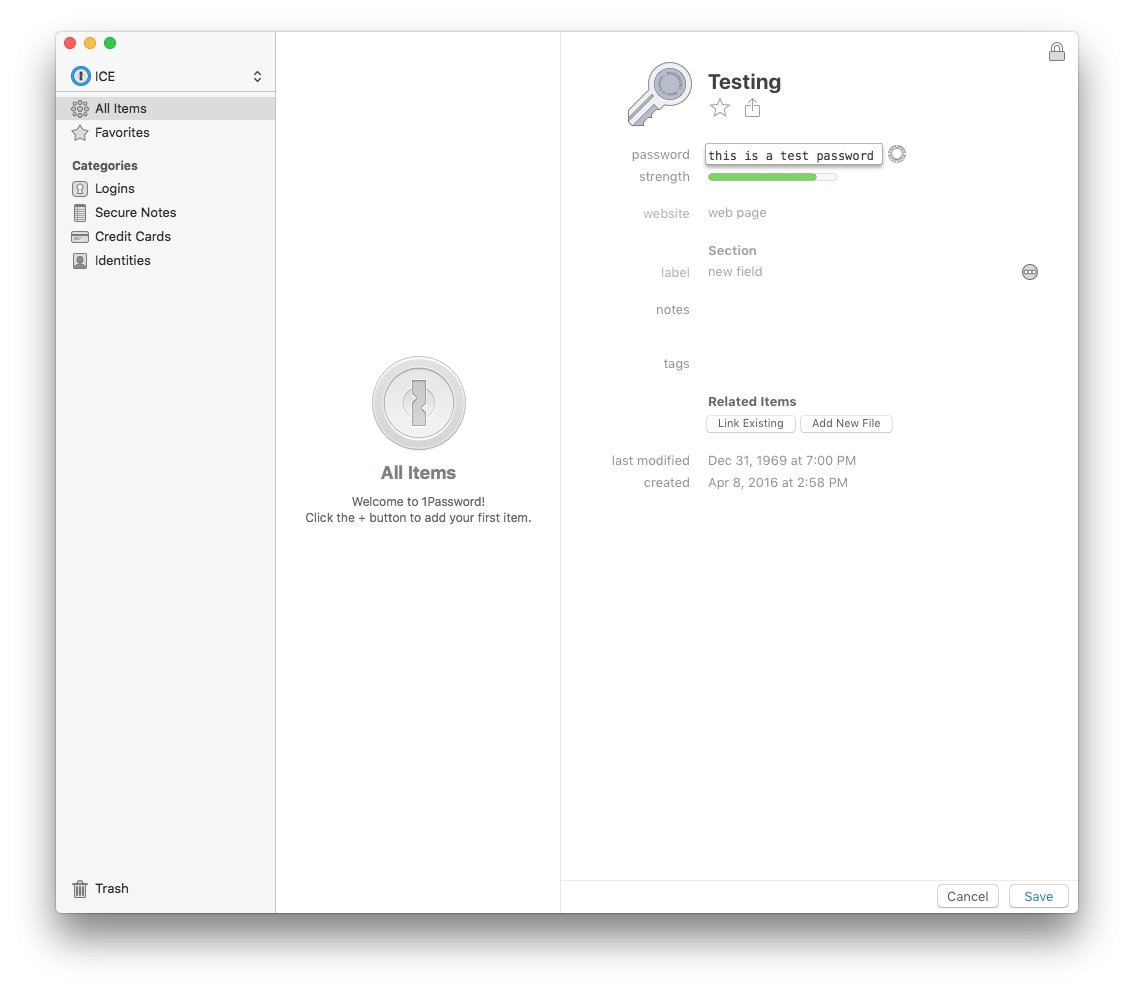Click the Categories heading
The image size is (1134, 993).
point(105,166)
